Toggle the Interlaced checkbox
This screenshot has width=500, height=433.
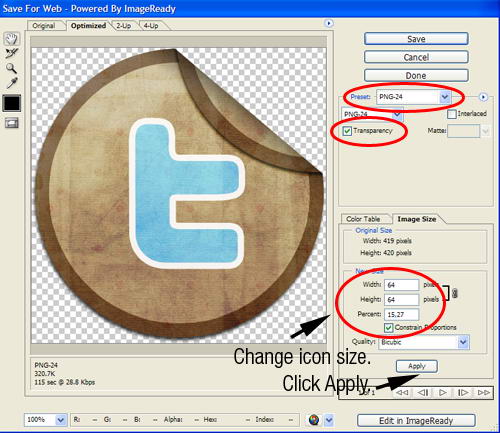[452, 114]
